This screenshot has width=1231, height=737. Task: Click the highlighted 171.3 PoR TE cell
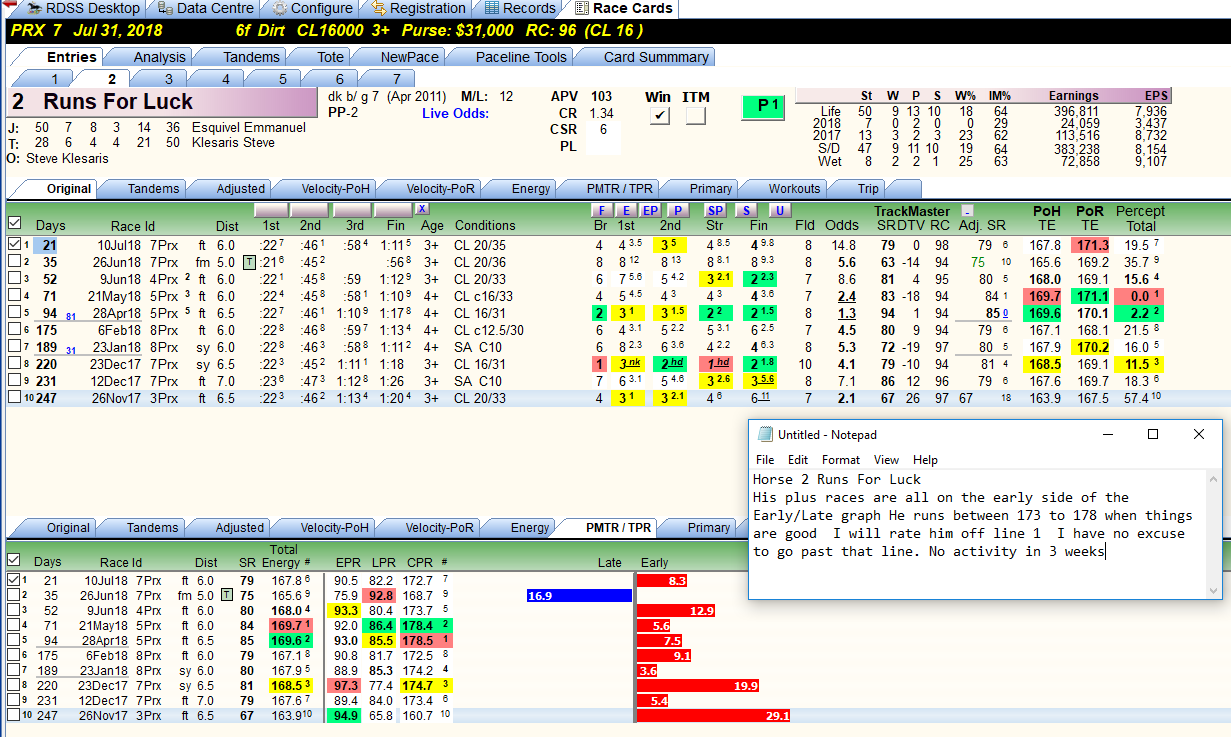1090,245
